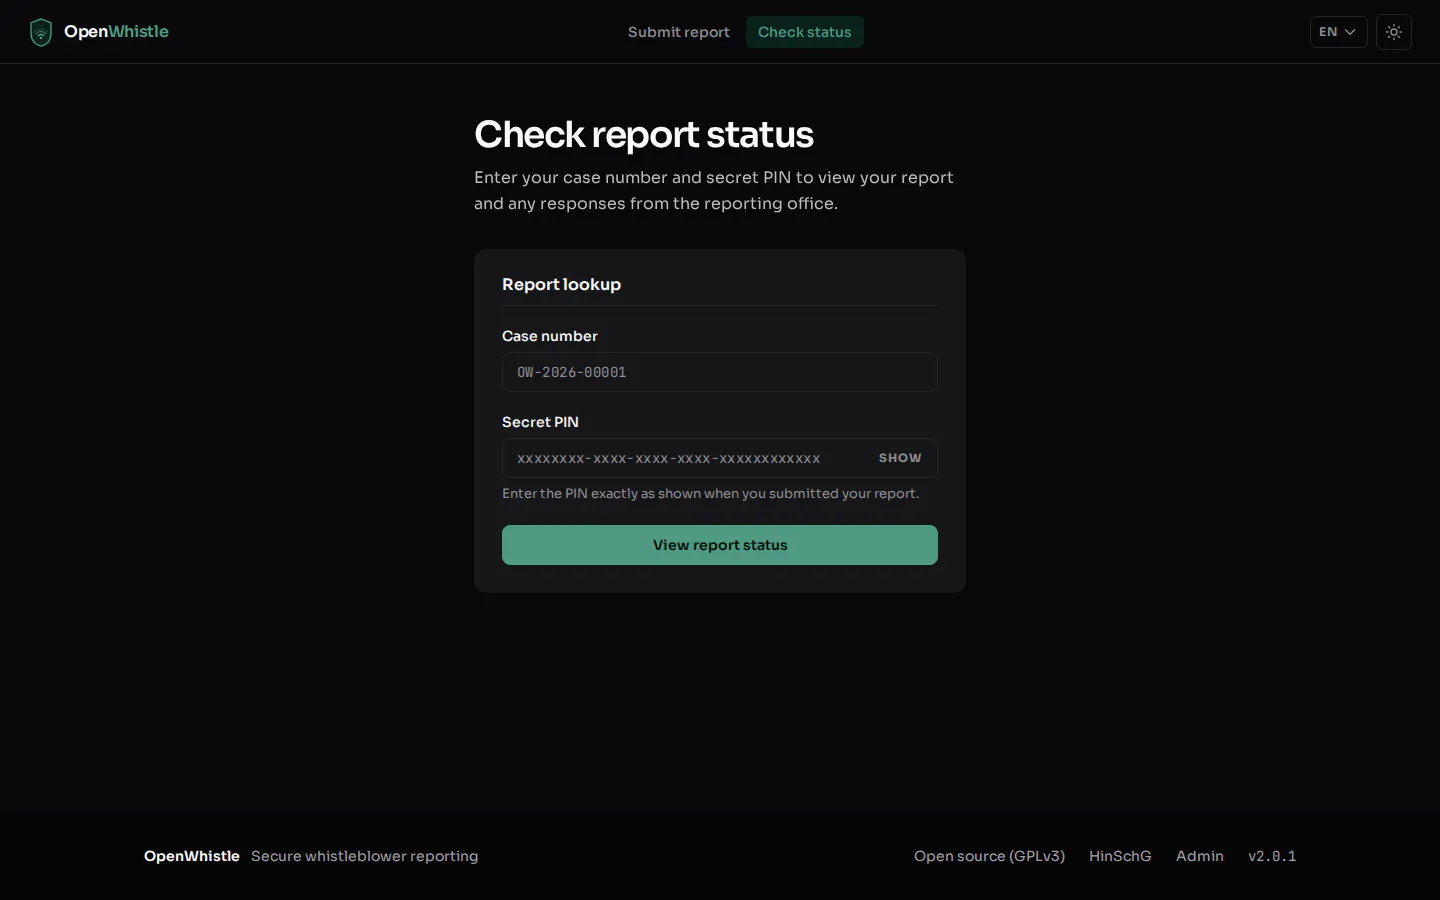Viewport: 1440px width, 900px height.
Task: Click the "Case number" label
Action: point(550,336)
